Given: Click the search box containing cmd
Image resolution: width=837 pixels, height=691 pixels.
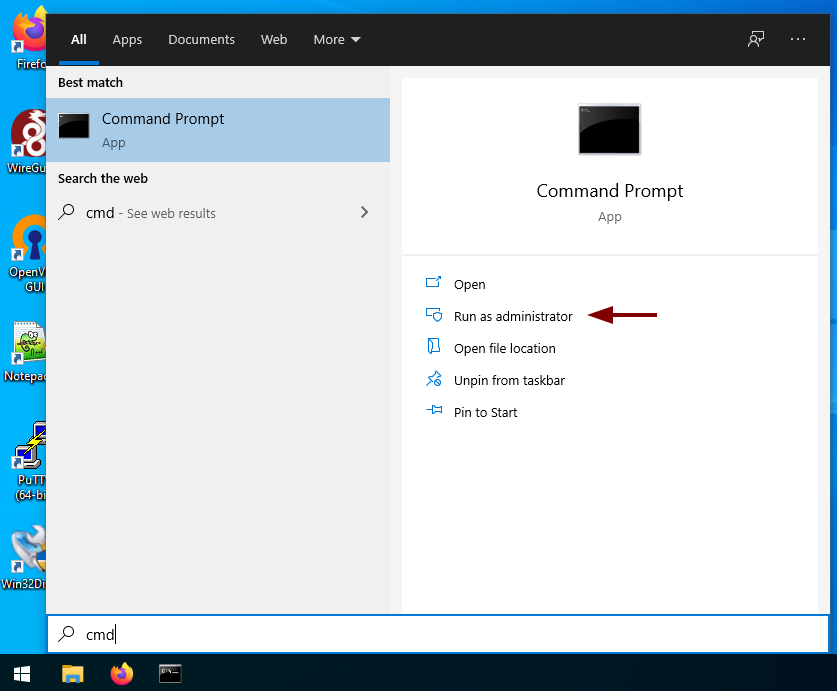Looking at the screenshot, I should (x=440, y=634).
